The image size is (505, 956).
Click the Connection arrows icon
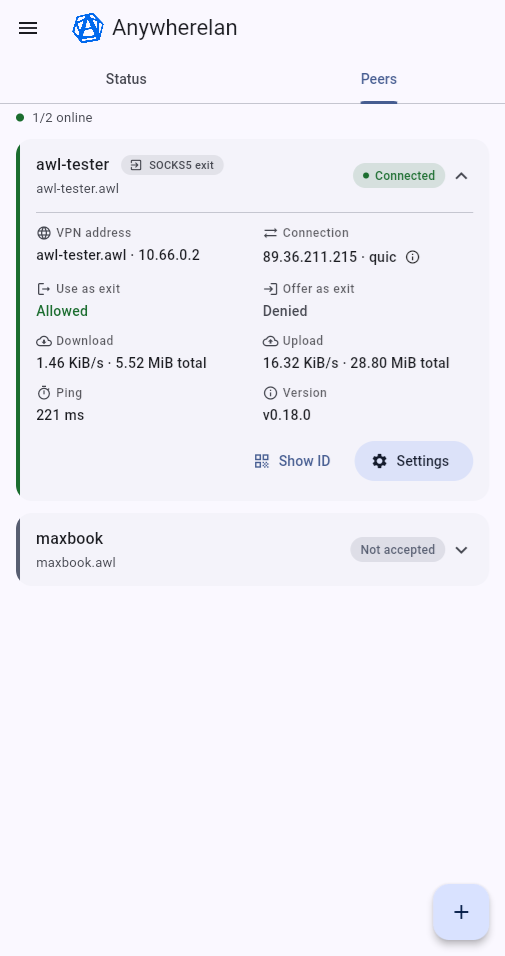pyautogui.click(x=270, y=233)
